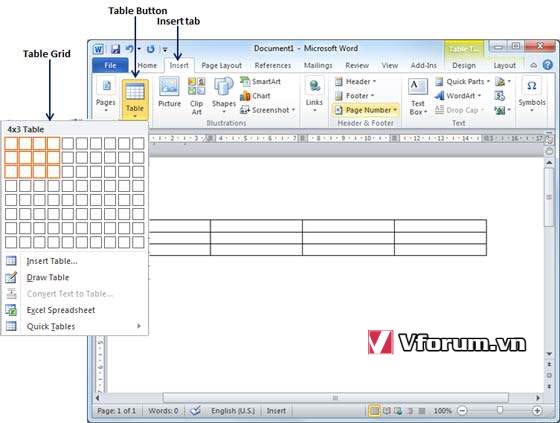Open the Screenshot dropdown
The image size is (560, 423).
coord(268,110)
